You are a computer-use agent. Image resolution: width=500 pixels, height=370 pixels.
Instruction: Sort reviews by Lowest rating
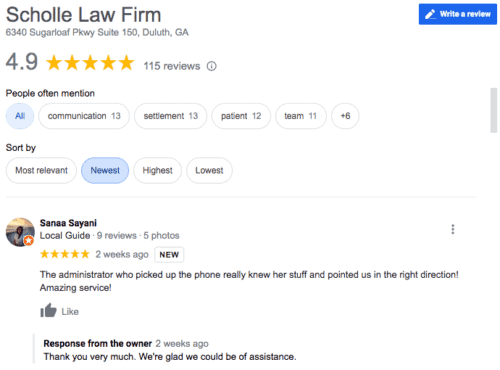tap(209, 170)
